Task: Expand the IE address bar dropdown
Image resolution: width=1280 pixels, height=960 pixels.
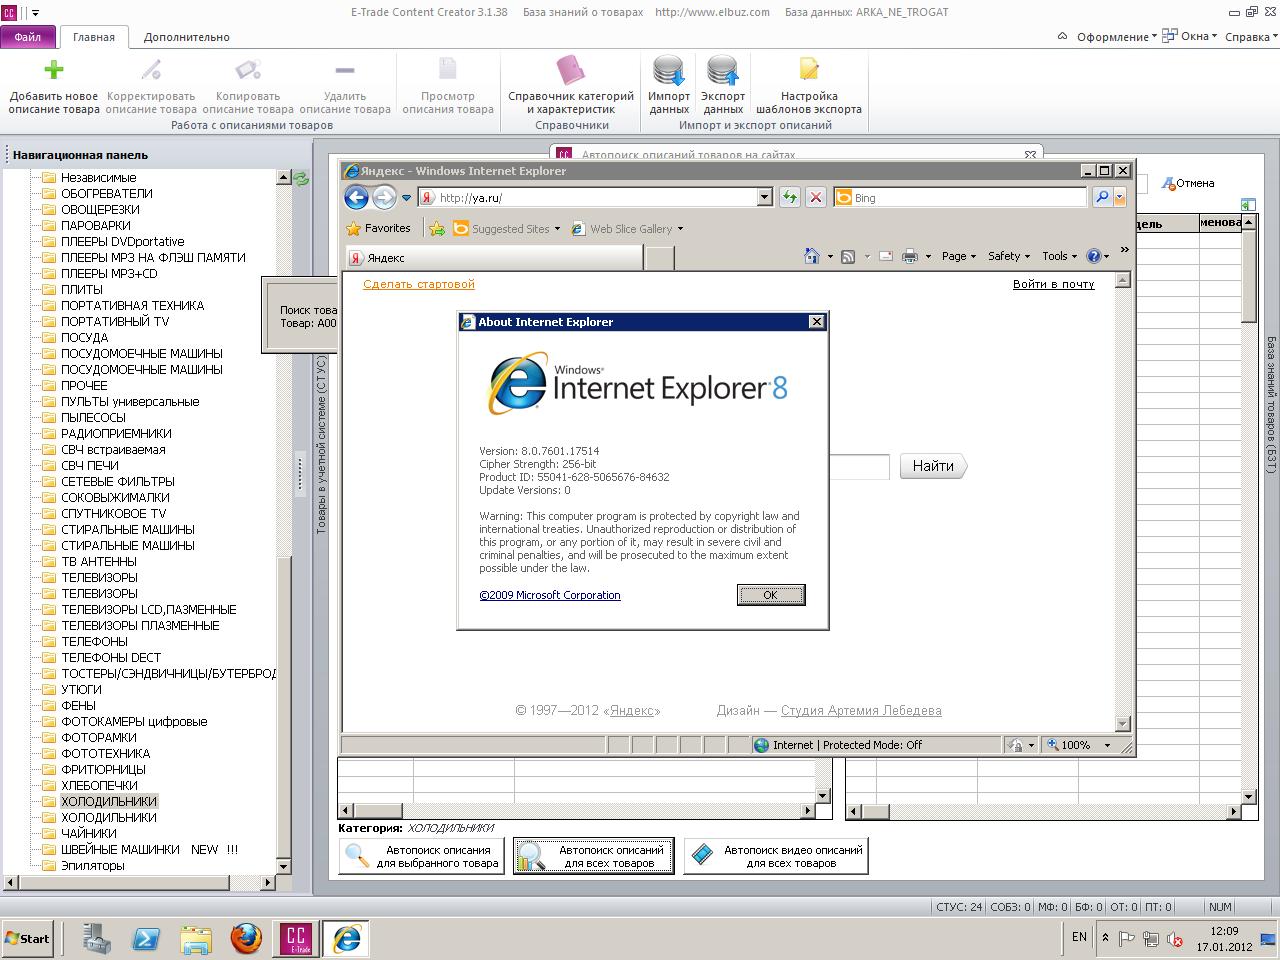Action: tap(765, 197)
